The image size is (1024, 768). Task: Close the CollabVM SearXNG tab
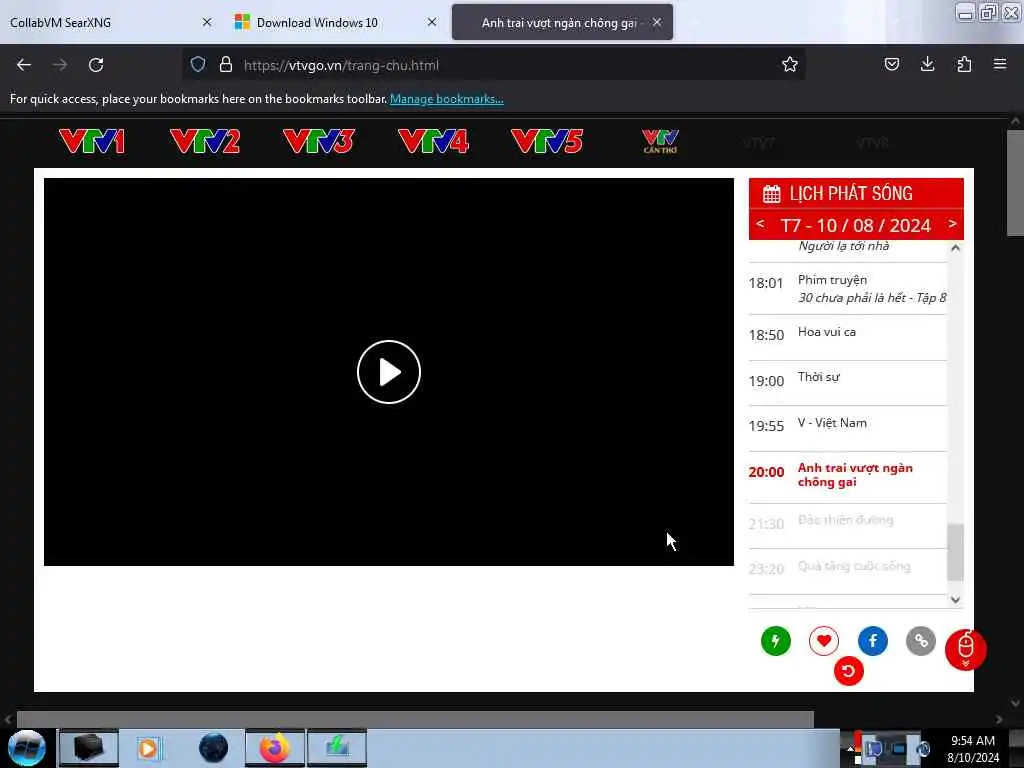click(207, 22)
